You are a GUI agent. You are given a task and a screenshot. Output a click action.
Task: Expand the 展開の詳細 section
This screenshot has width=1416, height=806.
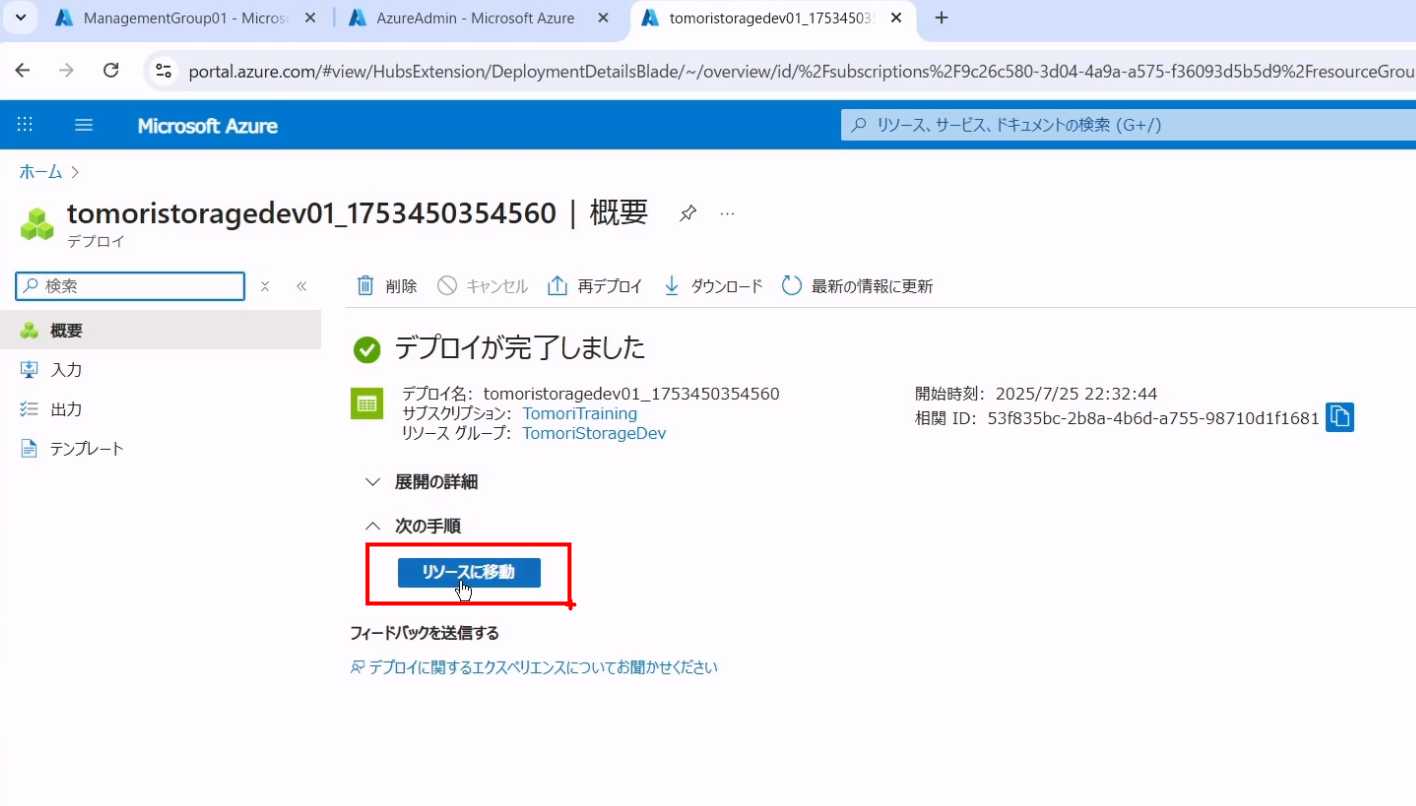(421, 482)
